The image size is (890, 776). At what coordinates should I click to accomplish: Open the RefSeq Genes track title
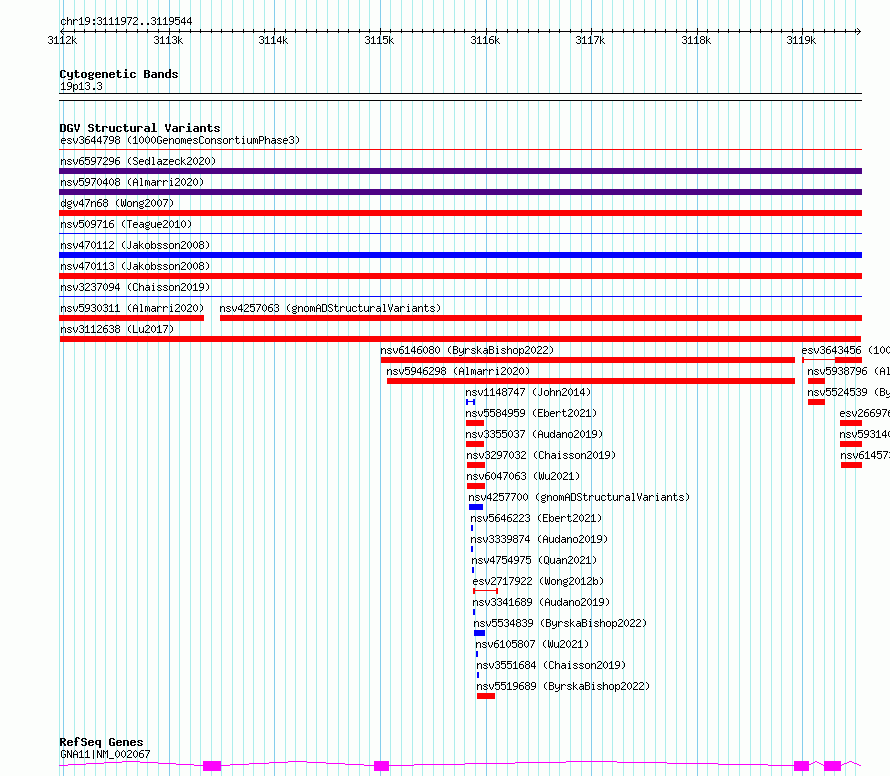[x=101, y=742]
